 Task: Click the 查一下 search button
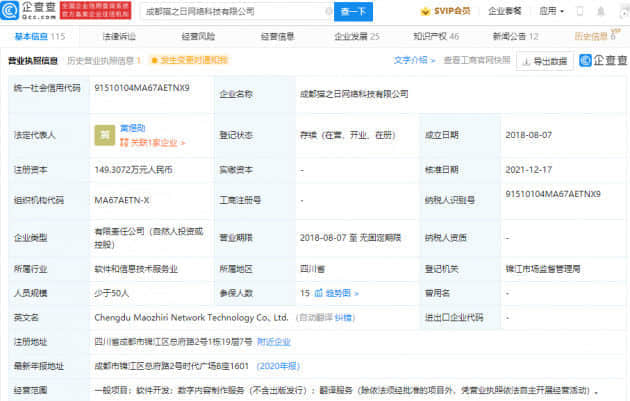pyautogui.click(x=353, y=12)
